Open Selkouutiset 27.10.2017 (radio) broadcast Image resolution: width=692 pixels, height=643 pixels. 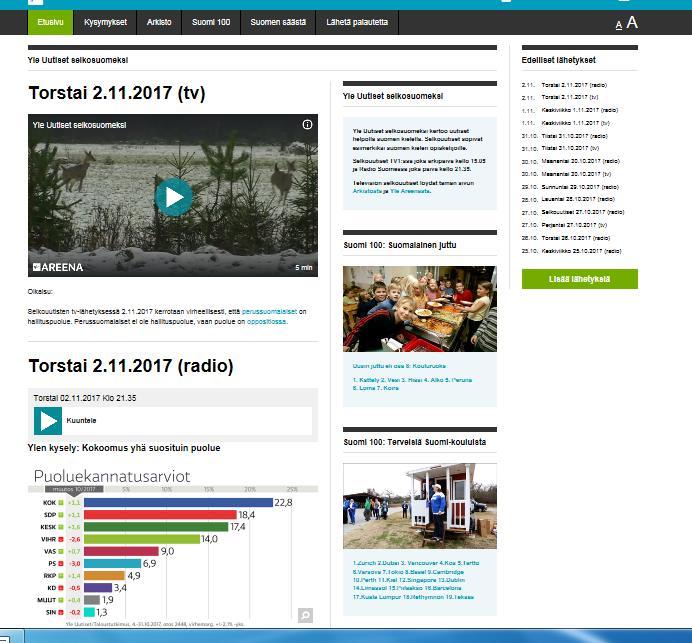click(x=583, y=212)
